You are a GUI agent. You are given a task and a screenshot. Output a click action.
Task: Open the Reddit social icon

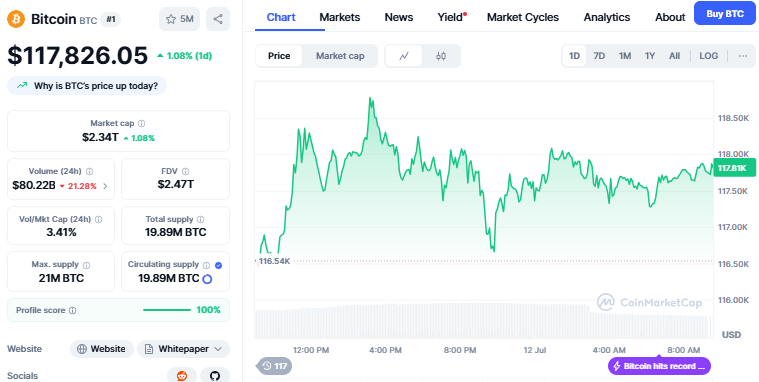coord(182,375)
